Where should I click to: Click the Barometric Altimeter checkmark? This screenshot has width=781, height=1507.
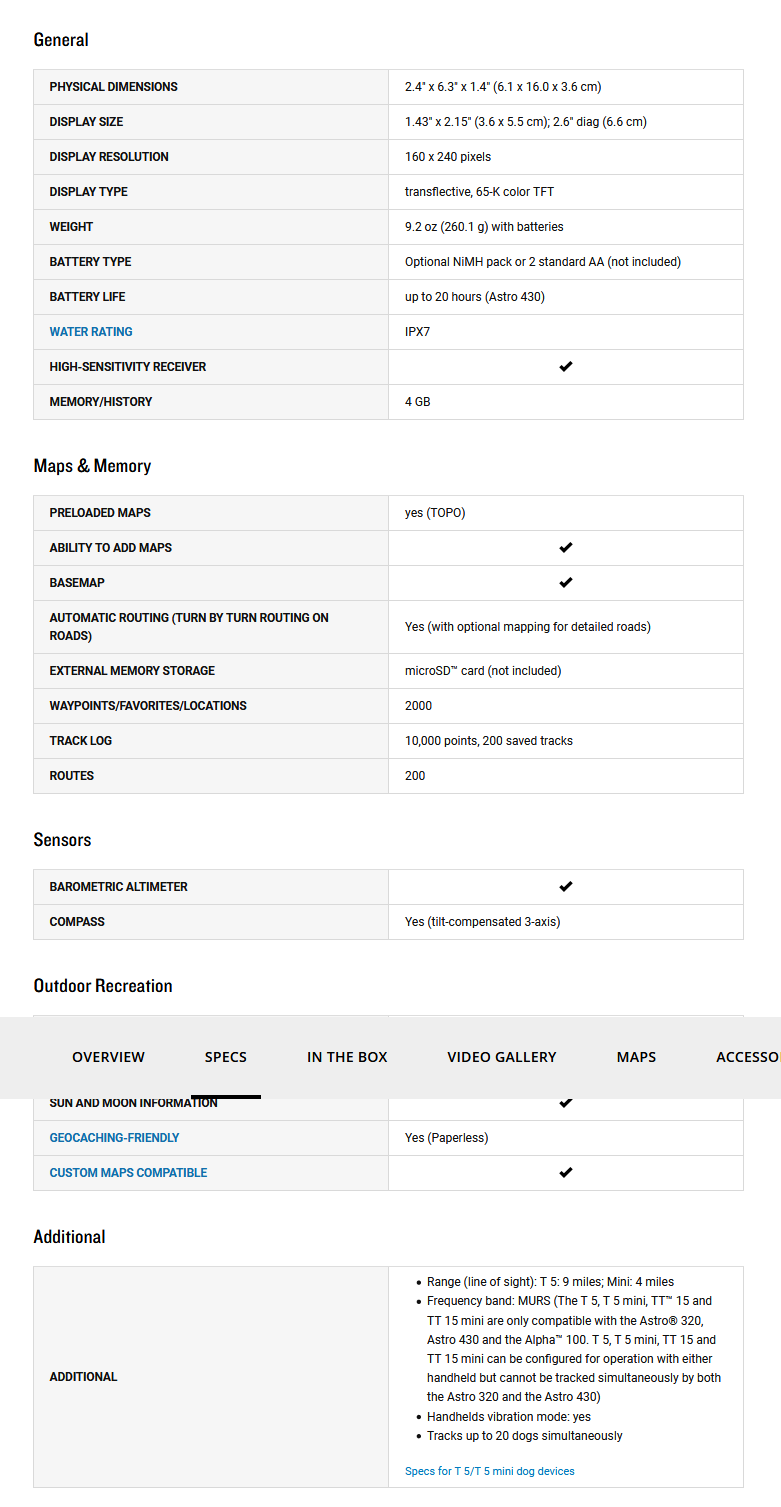565,887
